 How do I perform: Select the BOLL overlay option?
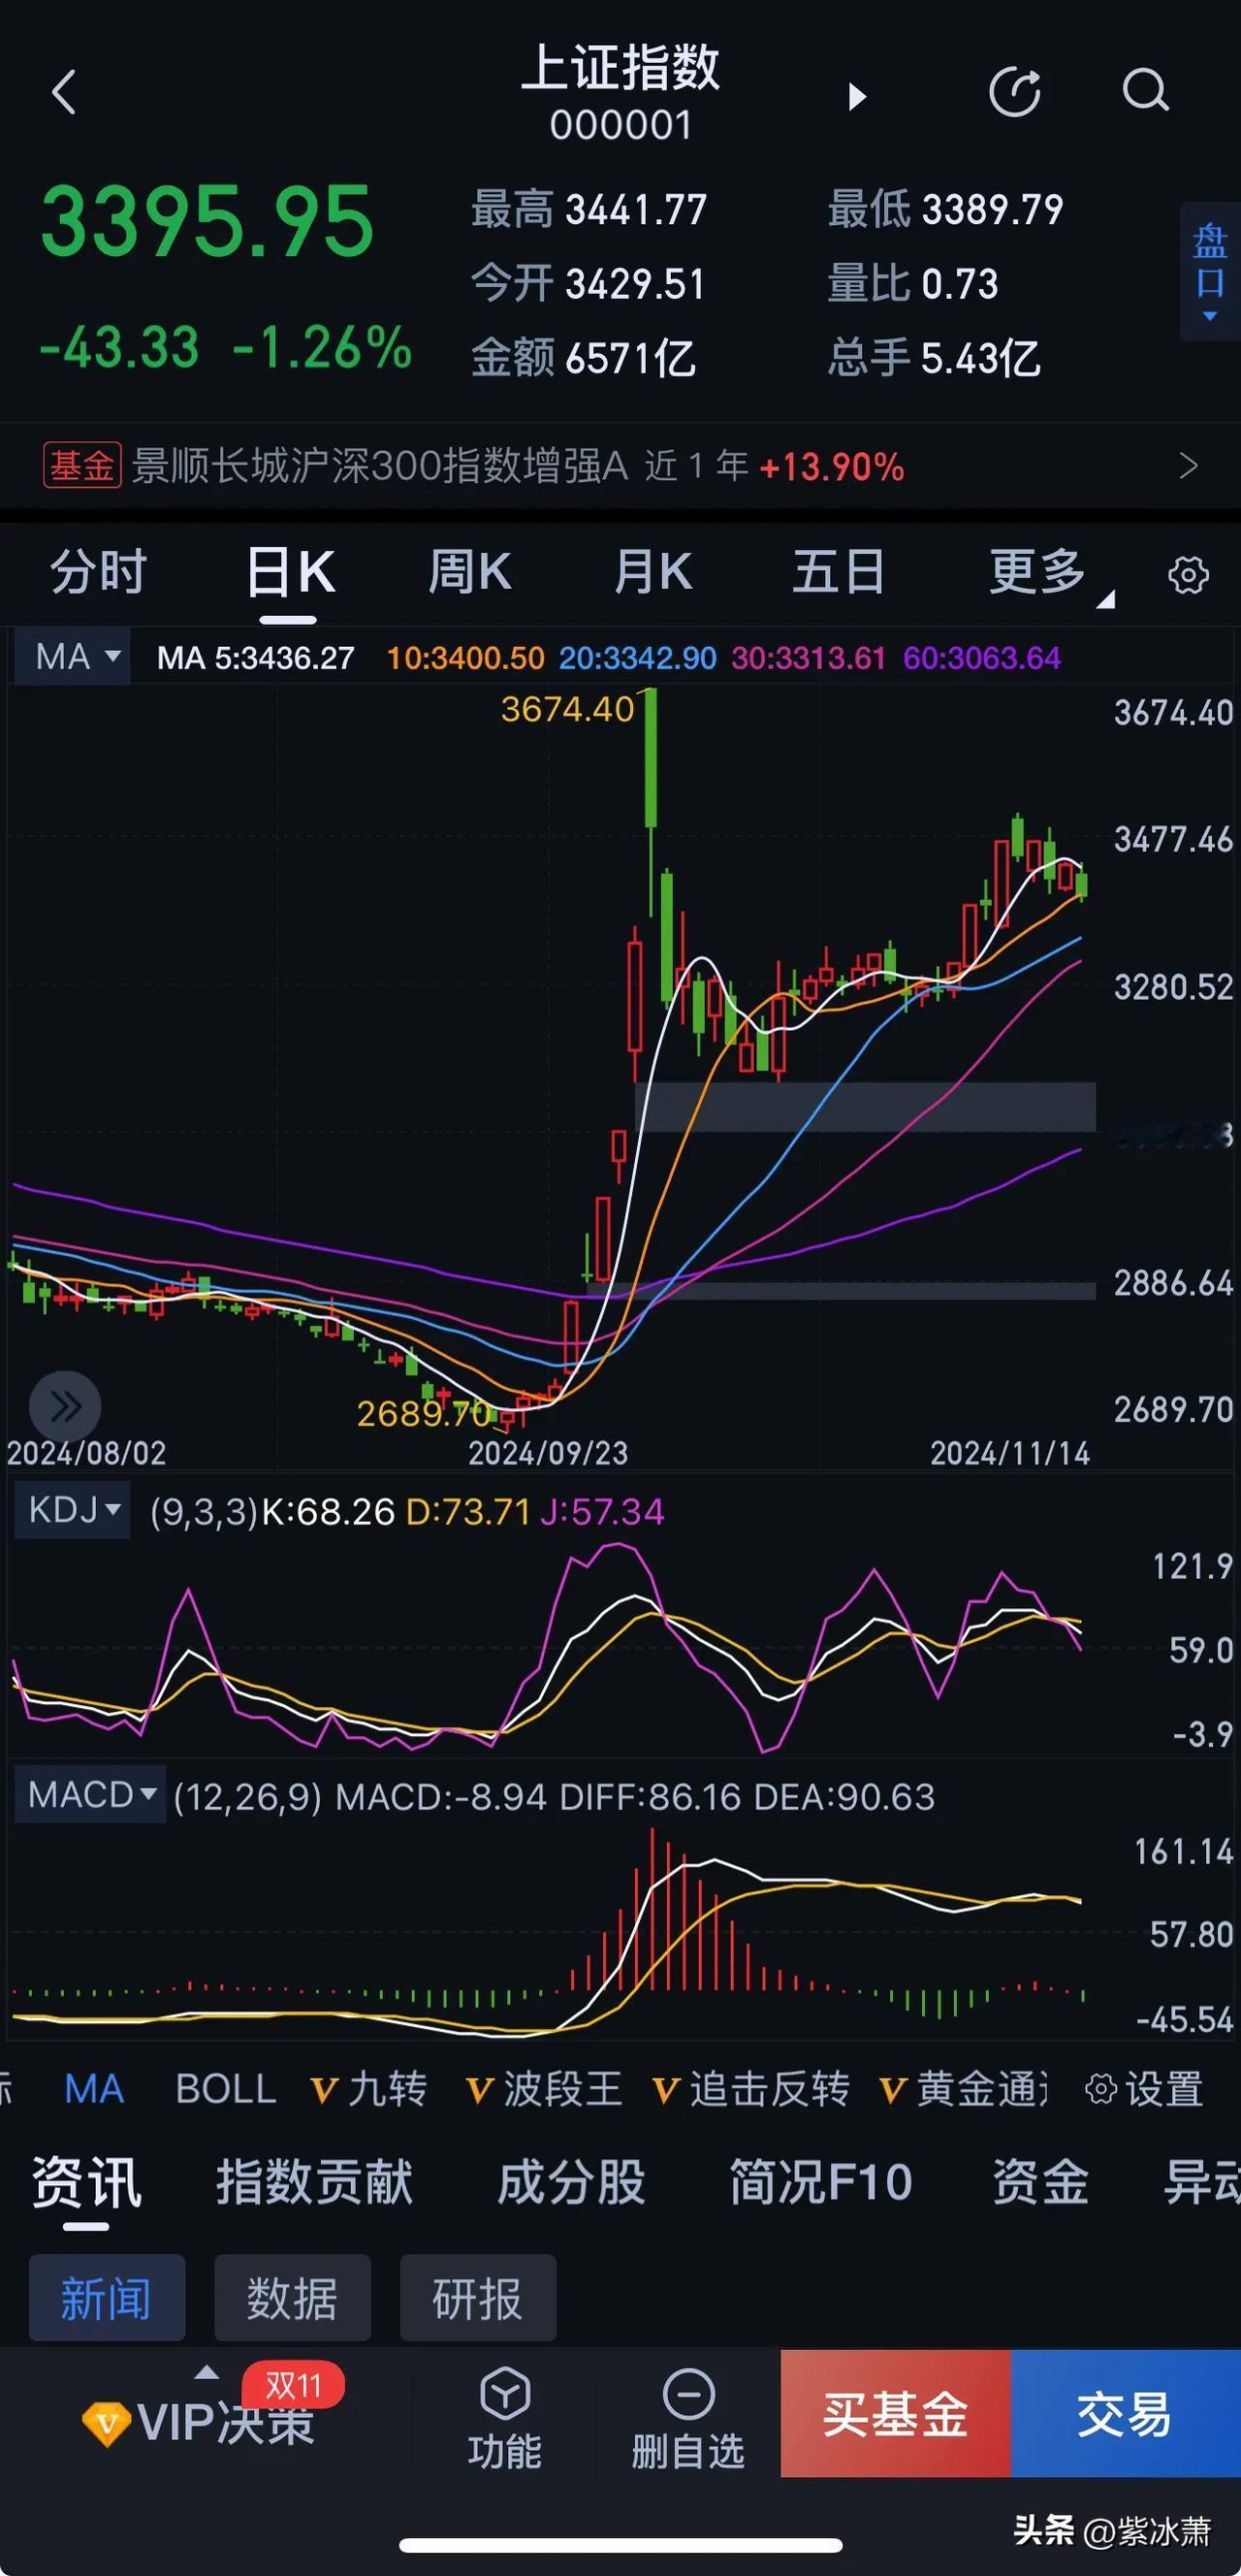(x=225, y=2089)
